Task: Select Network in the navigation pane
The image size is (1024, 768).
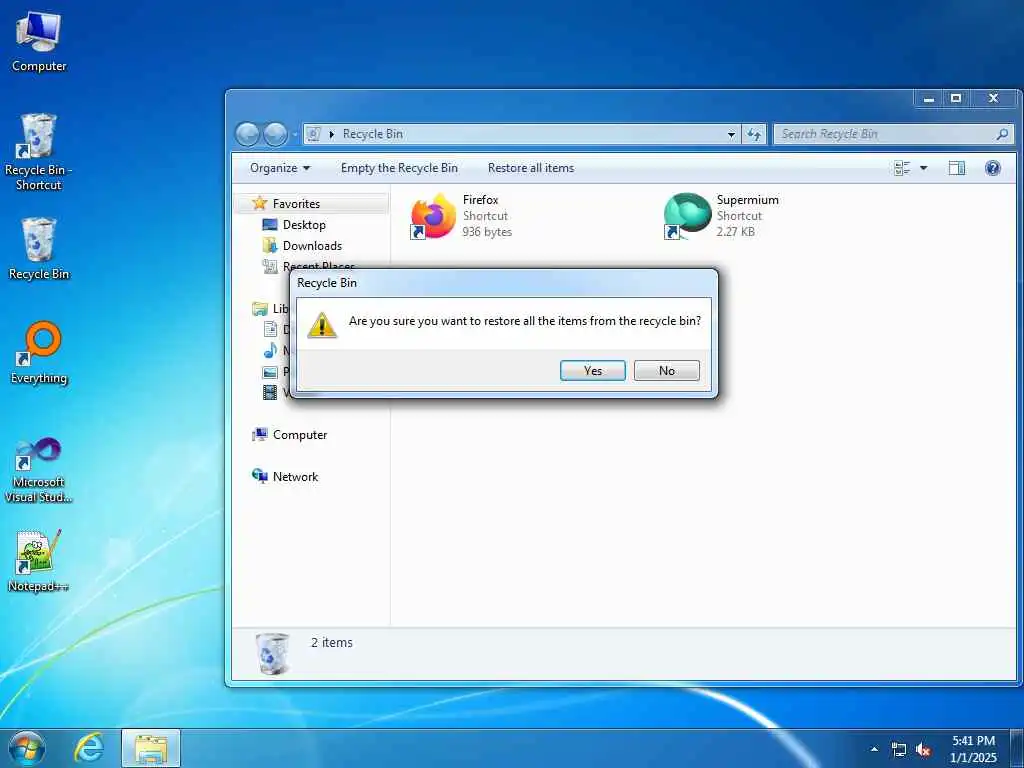Action: pos(295,477)
